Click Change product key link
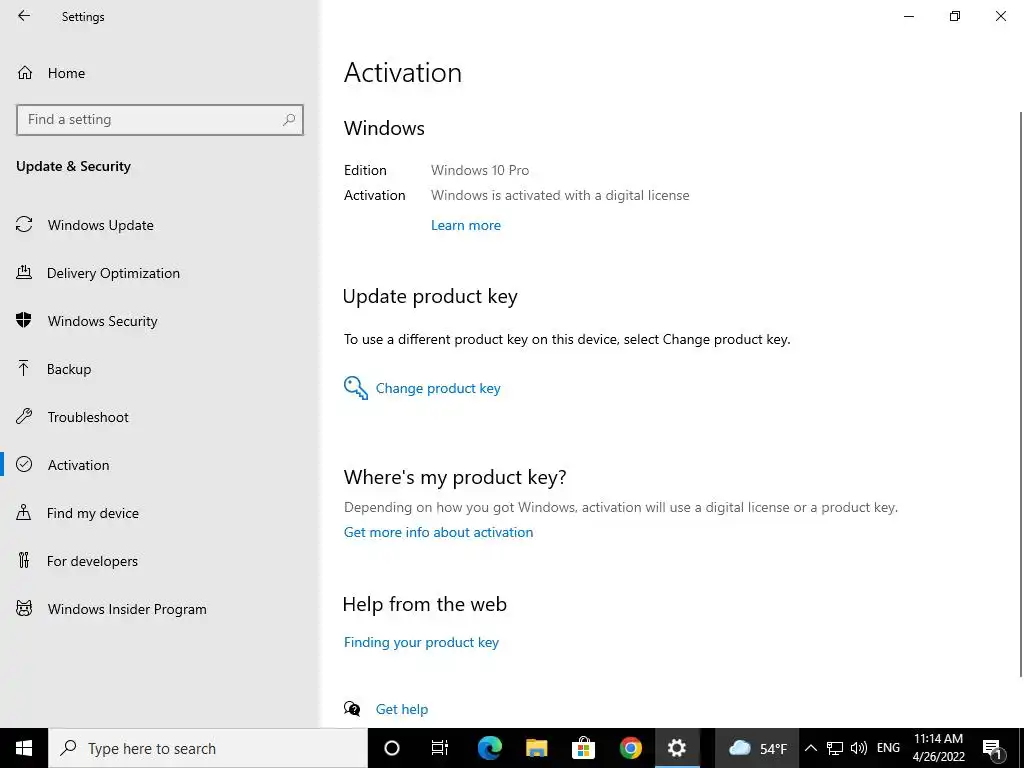This screenshot has width=1024, height=768. (x=438, y=389)
